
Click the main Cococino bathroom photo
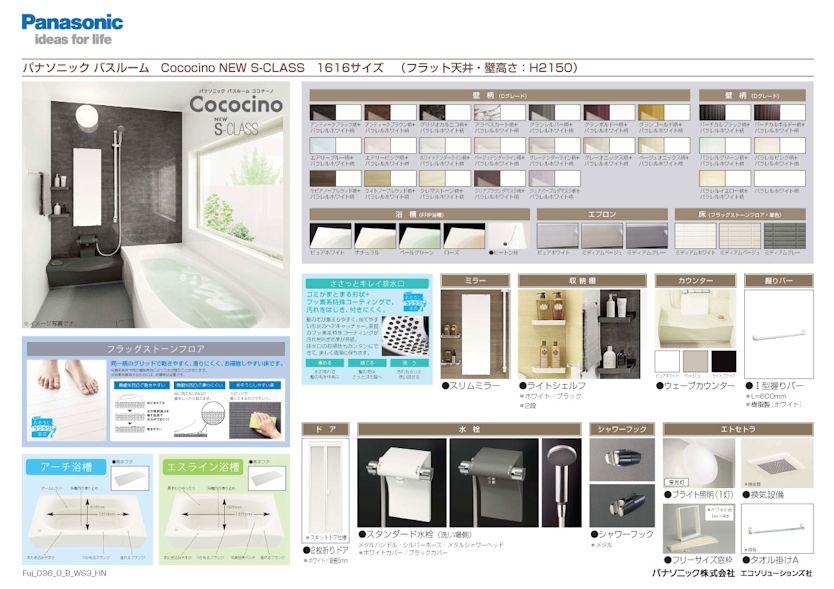pyautogui.click(x=156, y=205)
